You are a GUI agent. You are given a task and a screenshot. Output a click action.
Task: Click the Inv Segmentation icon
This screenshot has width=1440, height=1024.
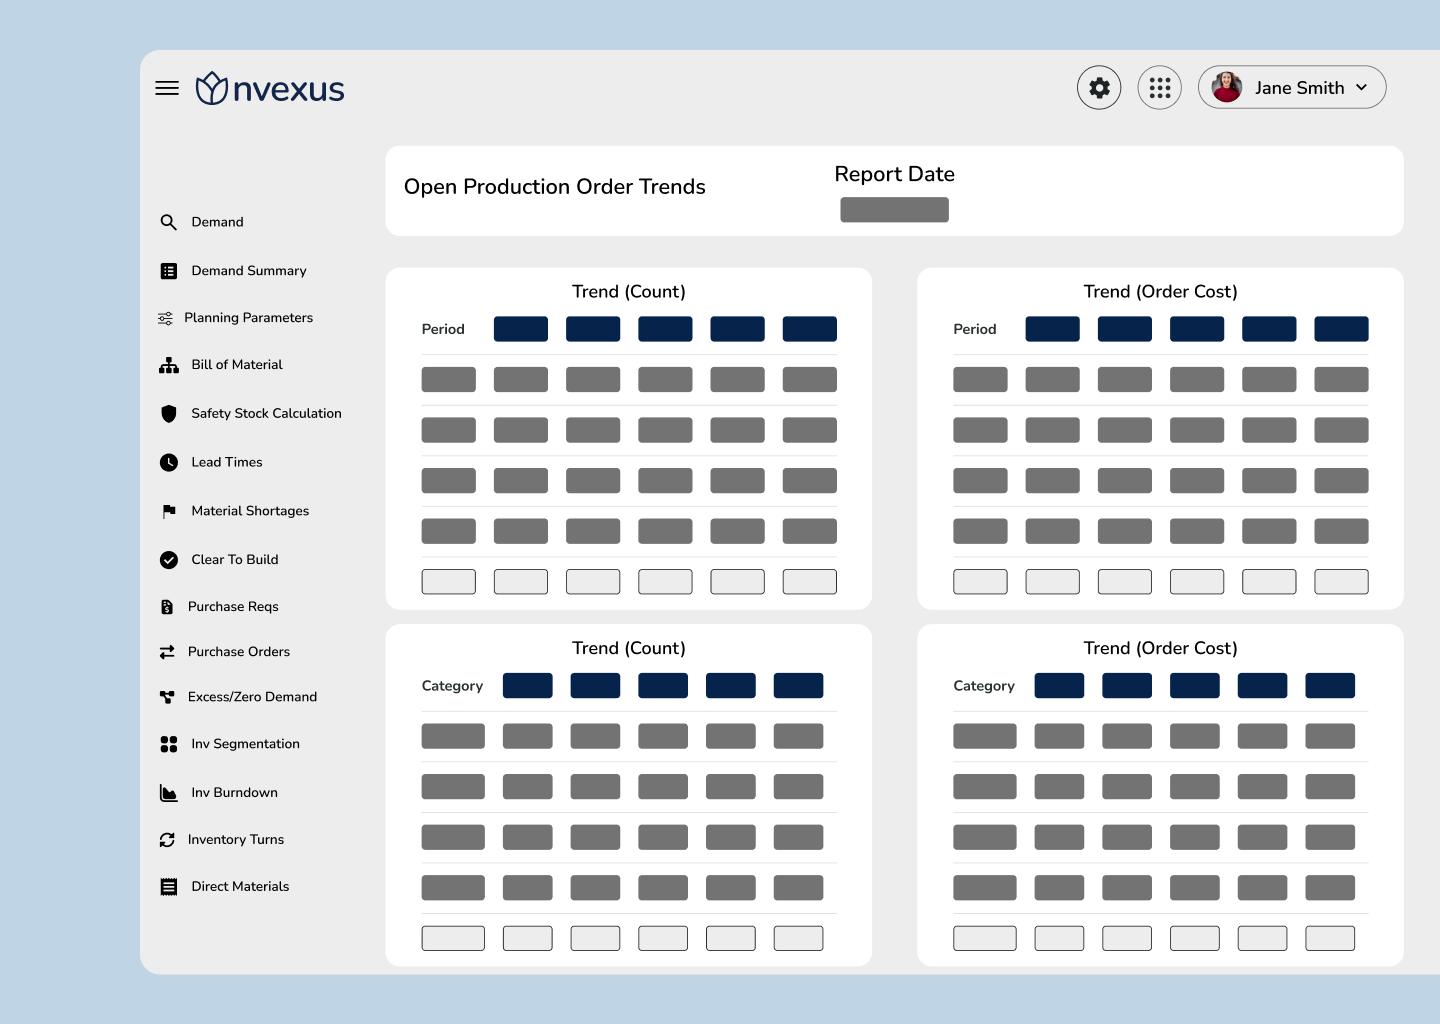[x=169, y=744]
